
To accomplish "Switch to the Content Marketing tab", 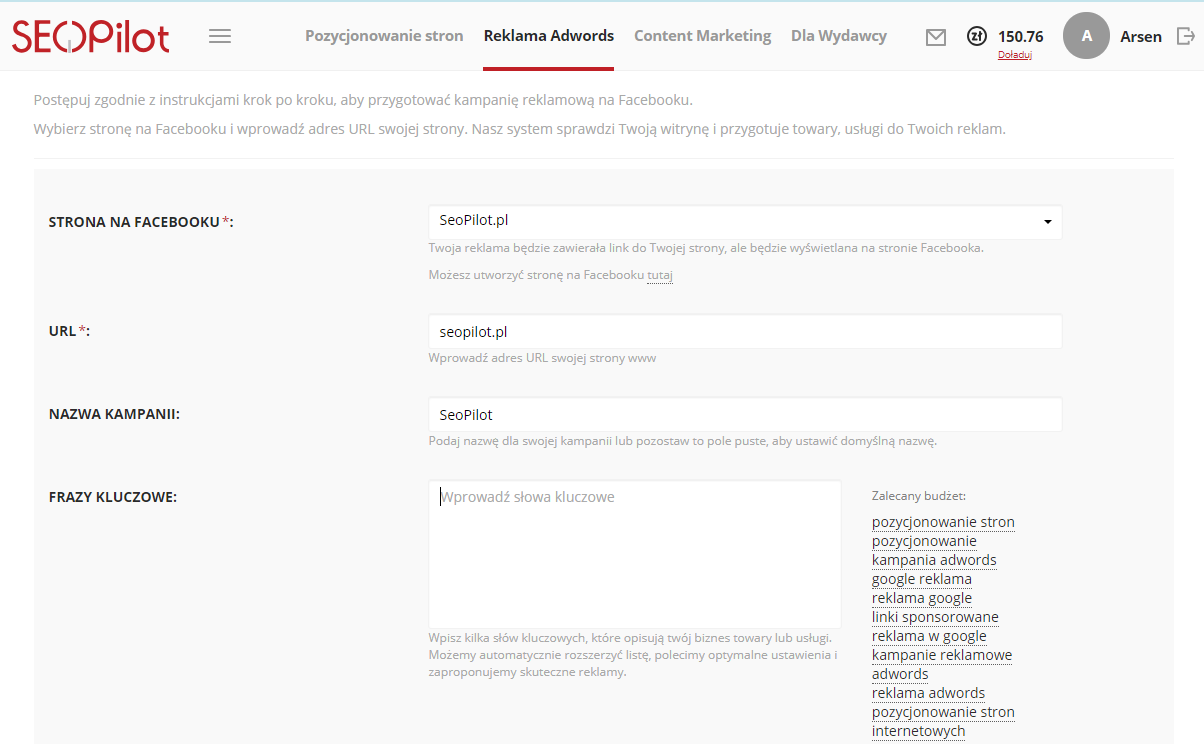I will point(702,36).
